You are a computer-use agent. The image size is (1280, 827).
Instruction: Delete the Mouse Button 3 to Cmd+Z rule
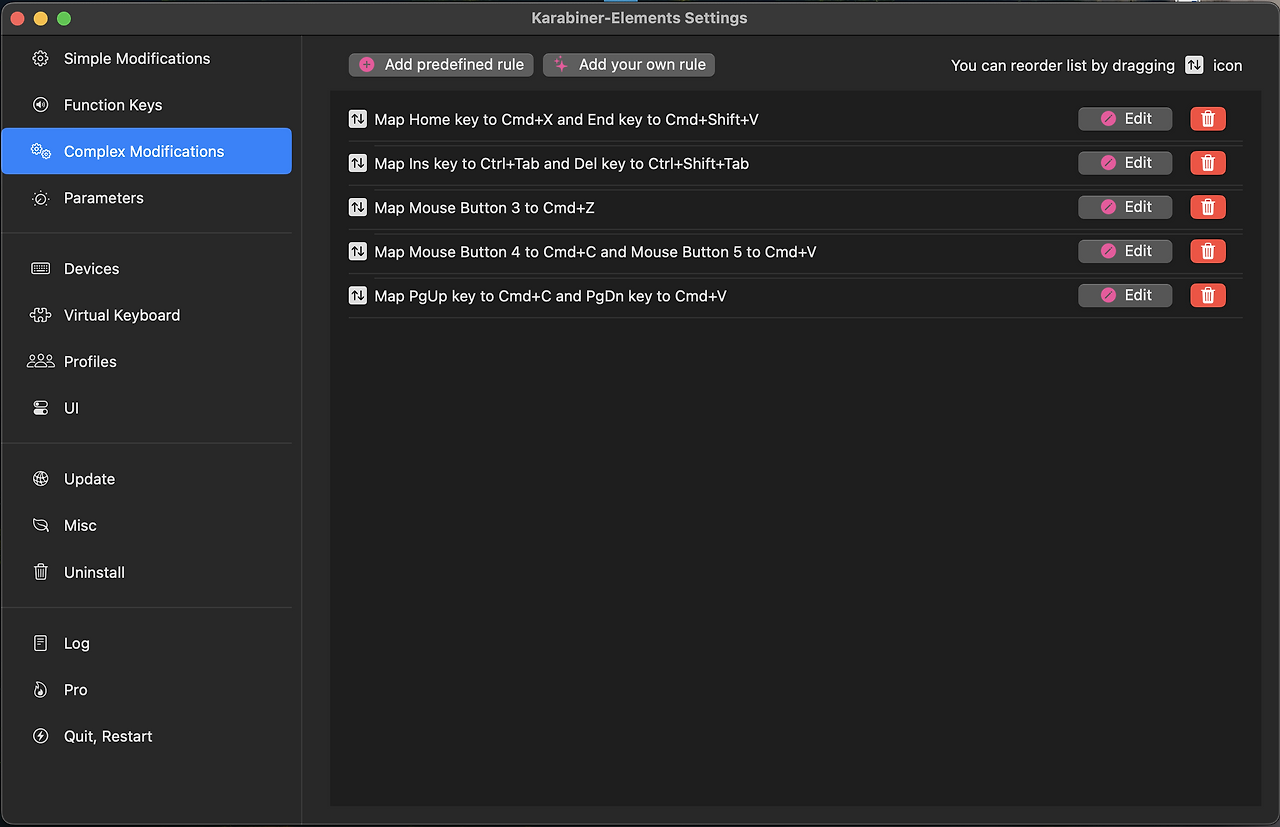coord(1208,207)
